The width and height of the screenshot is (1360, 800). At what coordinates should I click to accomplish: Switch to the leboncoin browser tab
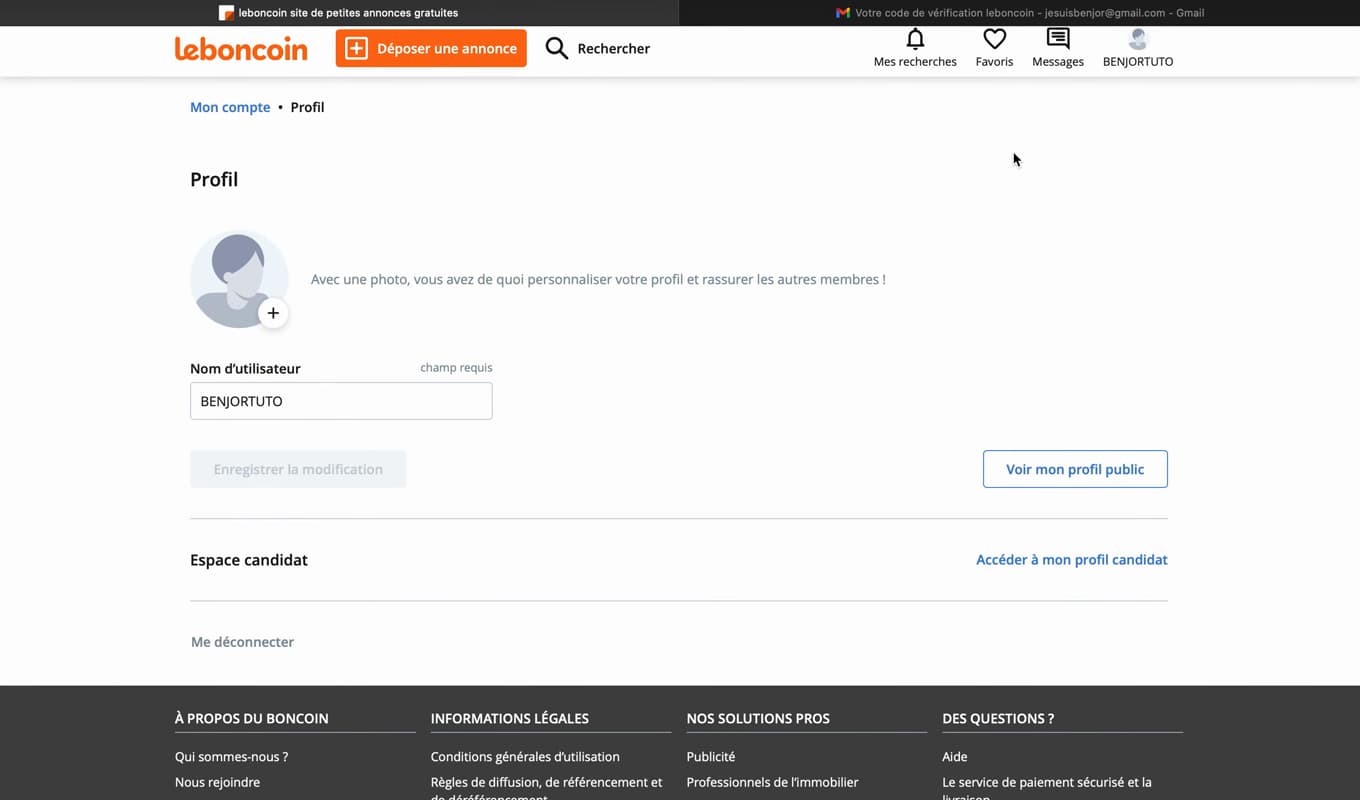(x=339, y=13)
